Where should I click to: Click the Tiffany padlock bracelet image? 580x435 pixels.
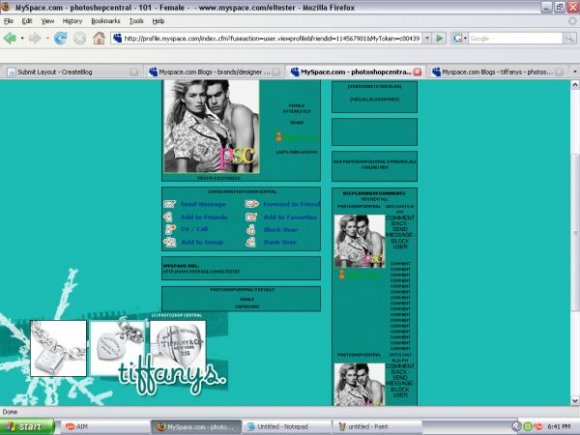pyautogui.click(x=58, y=348)
